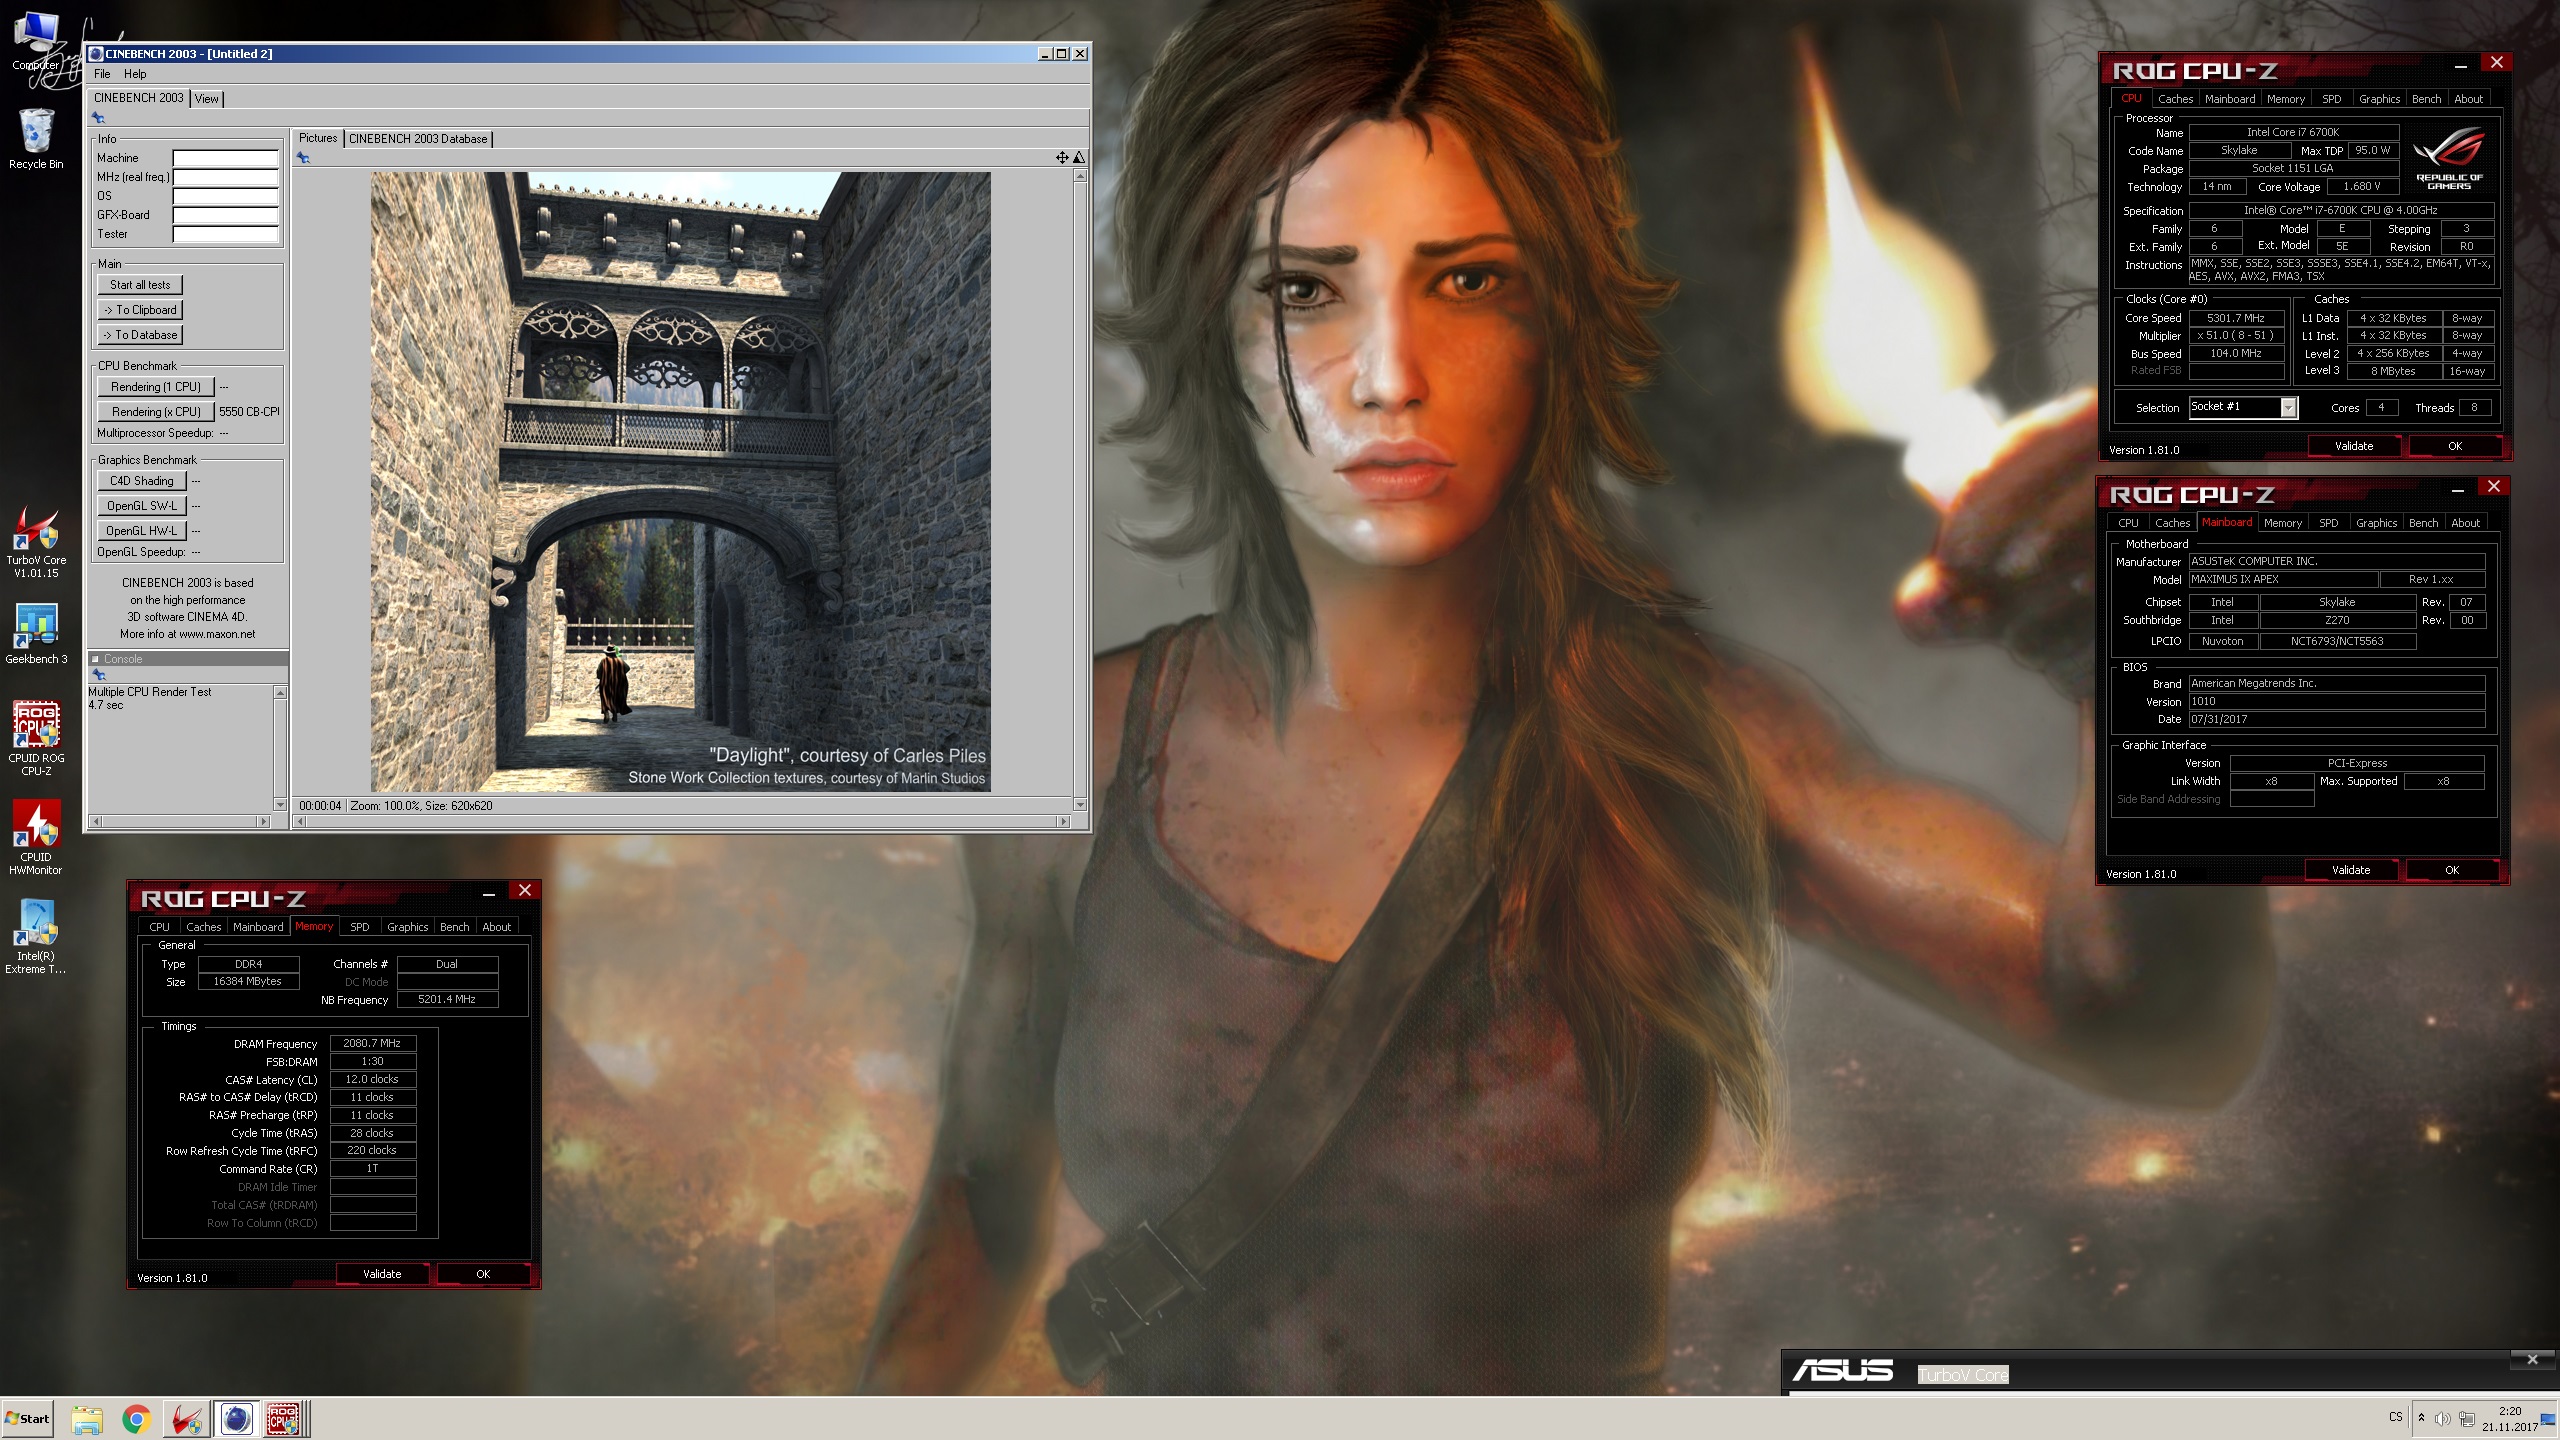Open Graphics tab in Mainboard CPU-Z window
2560x1440 pixels.
click(x=2376, y=523)
